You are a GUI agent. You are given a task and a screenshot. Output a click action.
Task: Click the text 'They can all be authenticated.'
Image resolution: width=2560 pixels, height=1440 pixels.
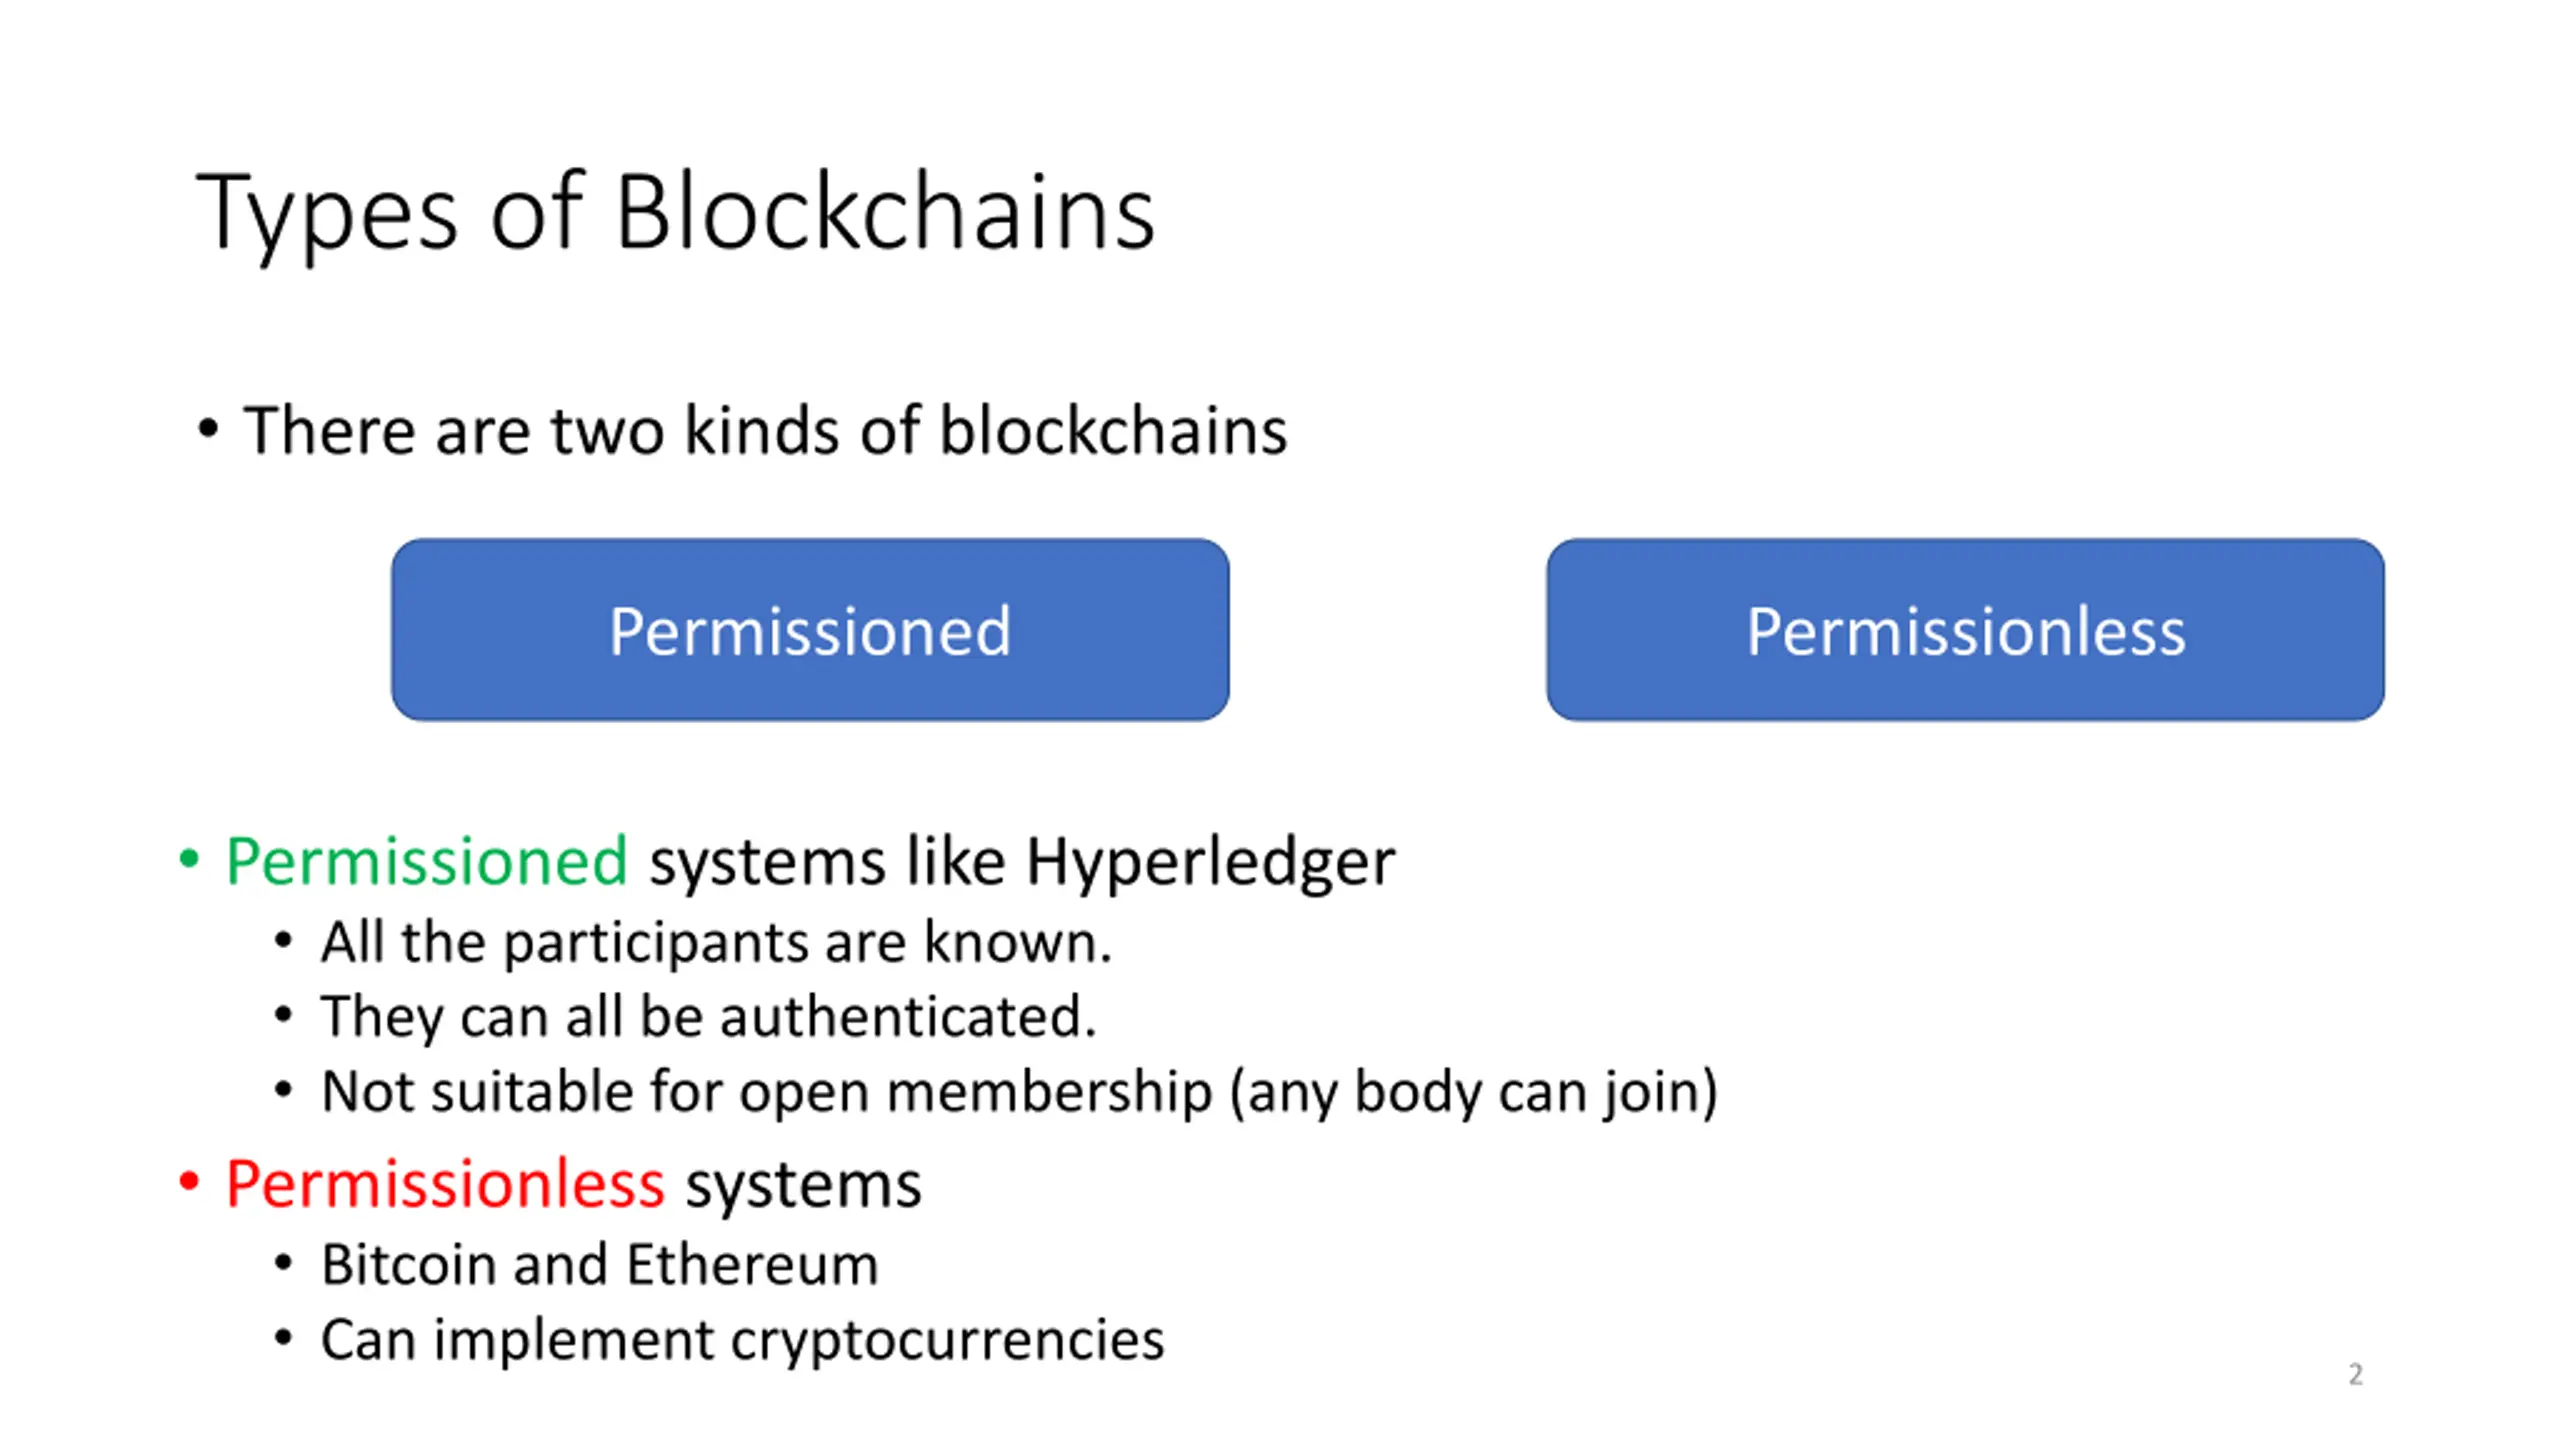[709, 1017]
